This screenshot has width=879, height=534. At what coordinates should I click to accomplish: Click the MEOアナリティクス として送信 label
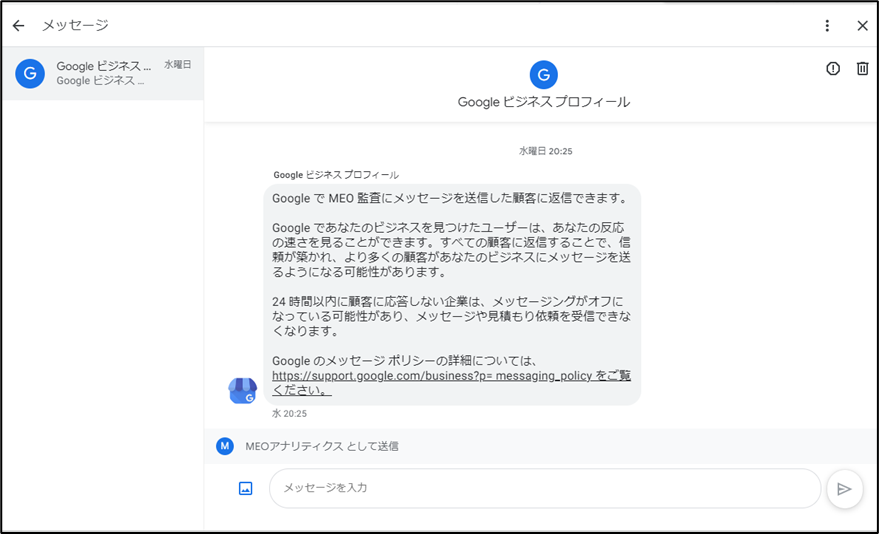322,446
